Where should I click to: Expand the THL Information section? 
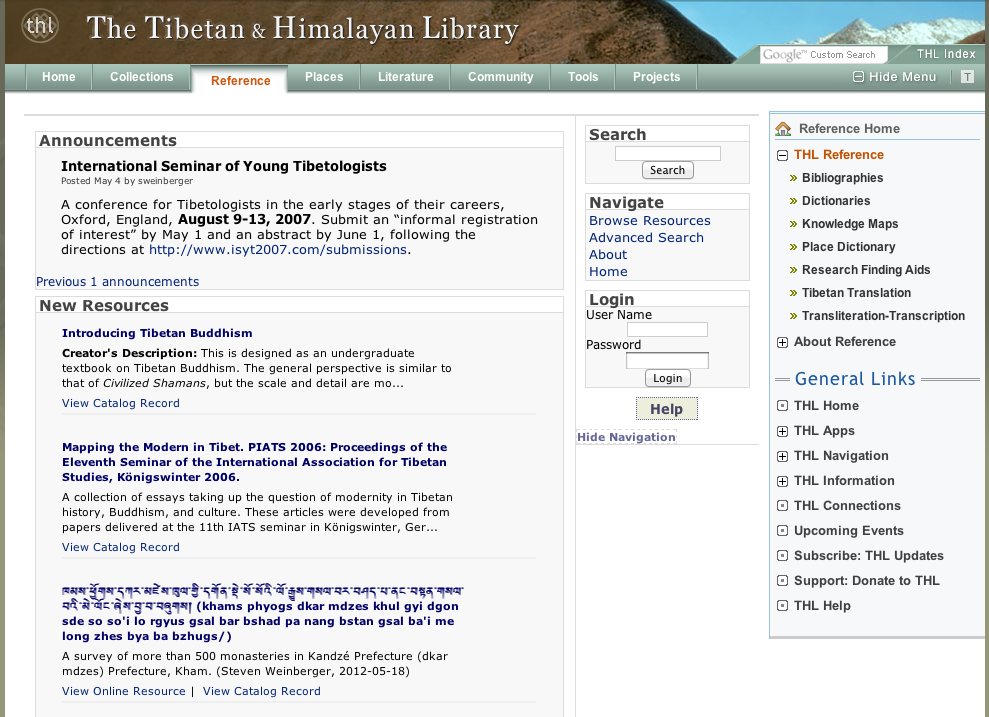[x=782, y=481]
